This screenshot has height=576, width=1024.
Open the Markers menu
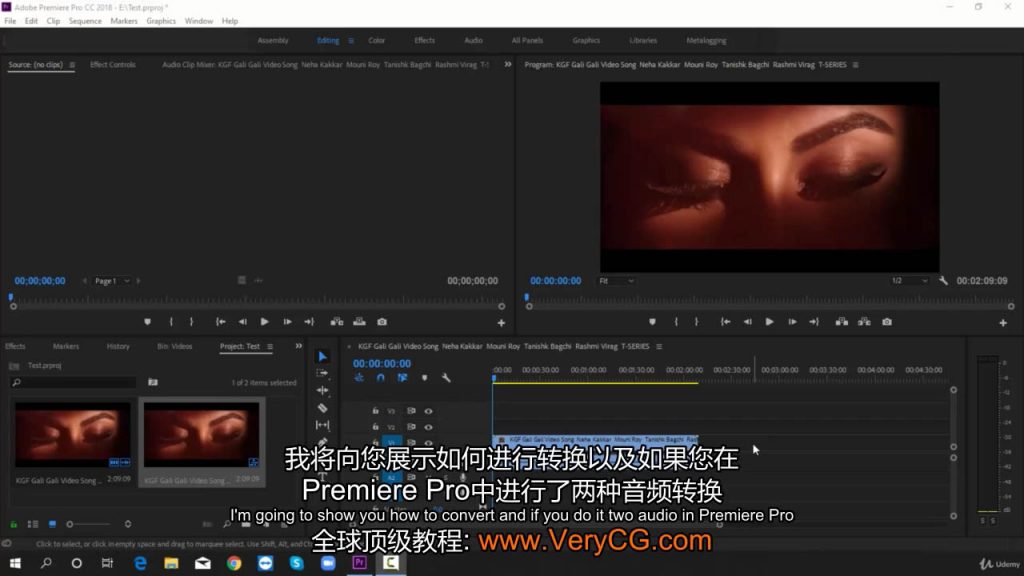[x=123, y=21]
